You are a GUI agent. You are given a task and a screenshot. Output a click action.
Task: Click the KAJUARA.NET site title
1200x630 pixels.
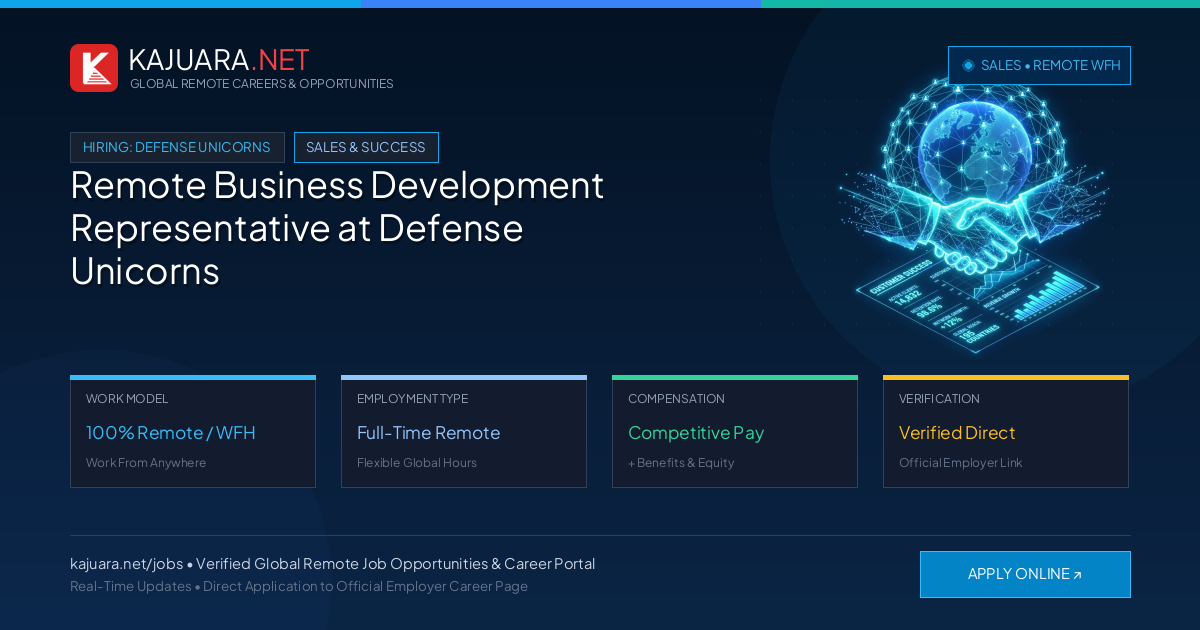pos(219,60)
